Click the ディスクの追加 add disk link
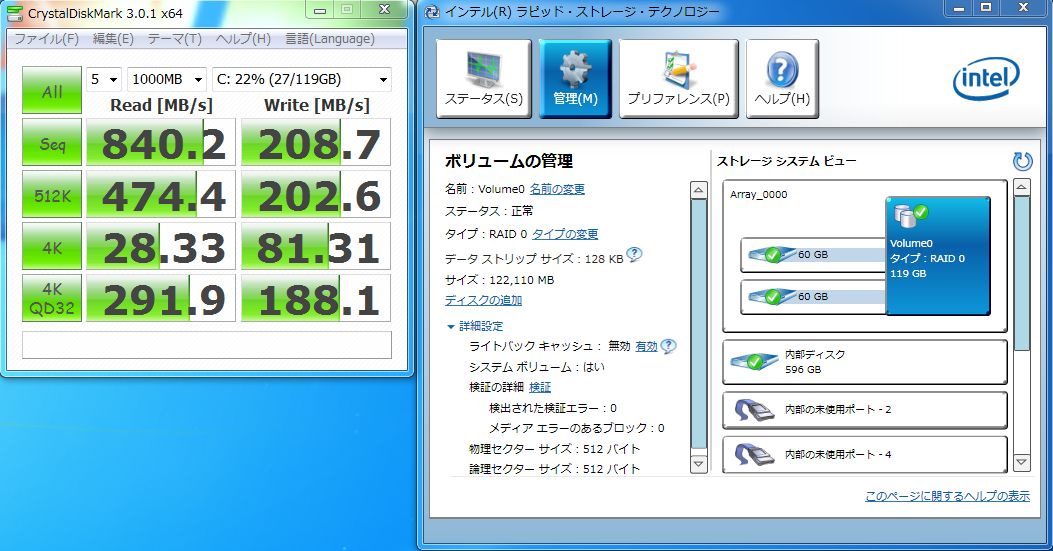Image resolution: width=1053 pixels, height=551 pixels. 483,300
